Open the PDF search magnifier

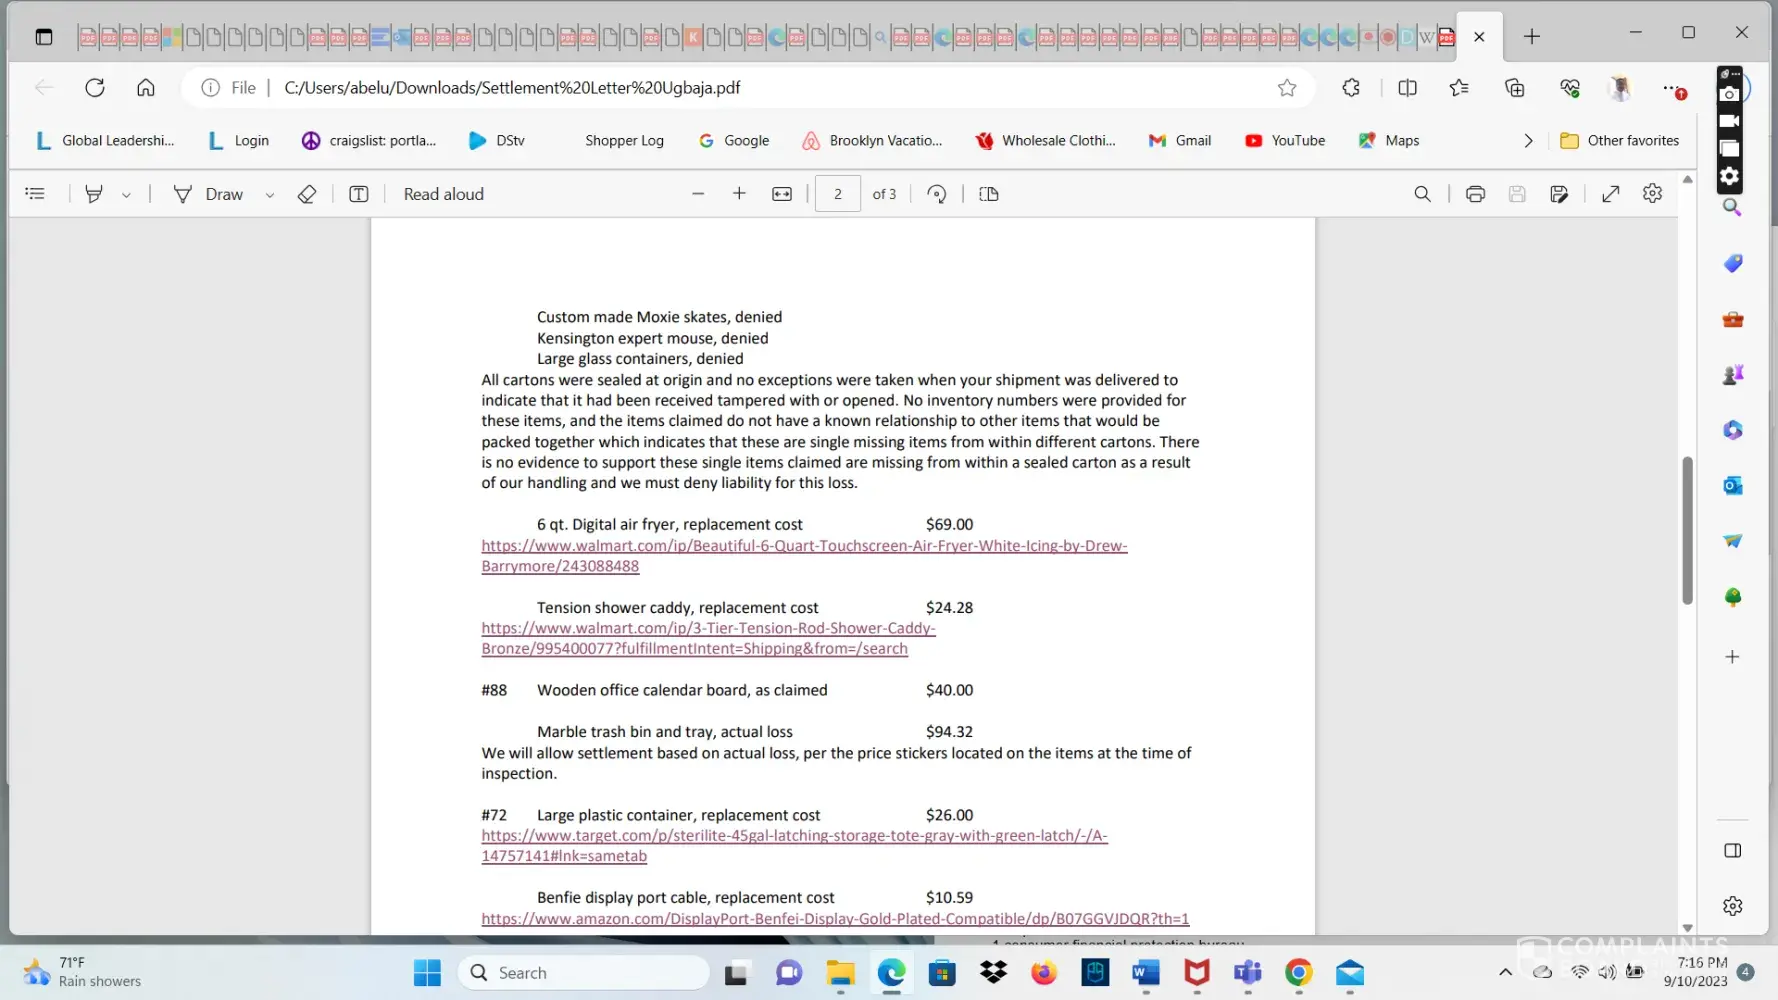point(1422,194)
